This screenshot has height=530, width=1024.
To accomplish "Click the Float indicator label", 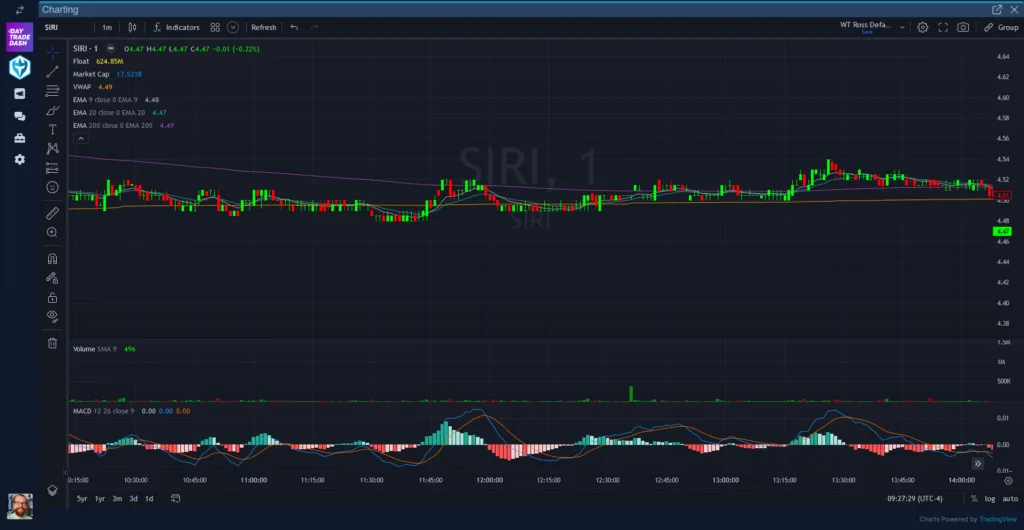I will [x=81, y=61].
